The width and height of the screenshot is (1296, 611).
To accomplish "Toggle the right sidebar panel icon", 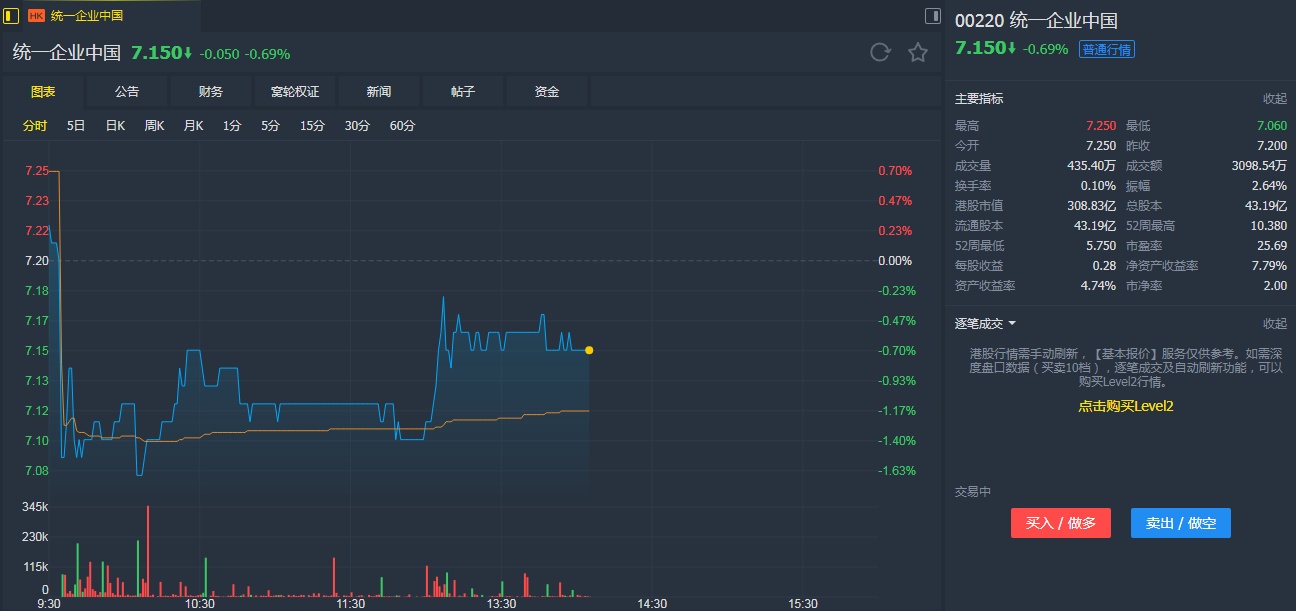I will [x=932, y=15].
